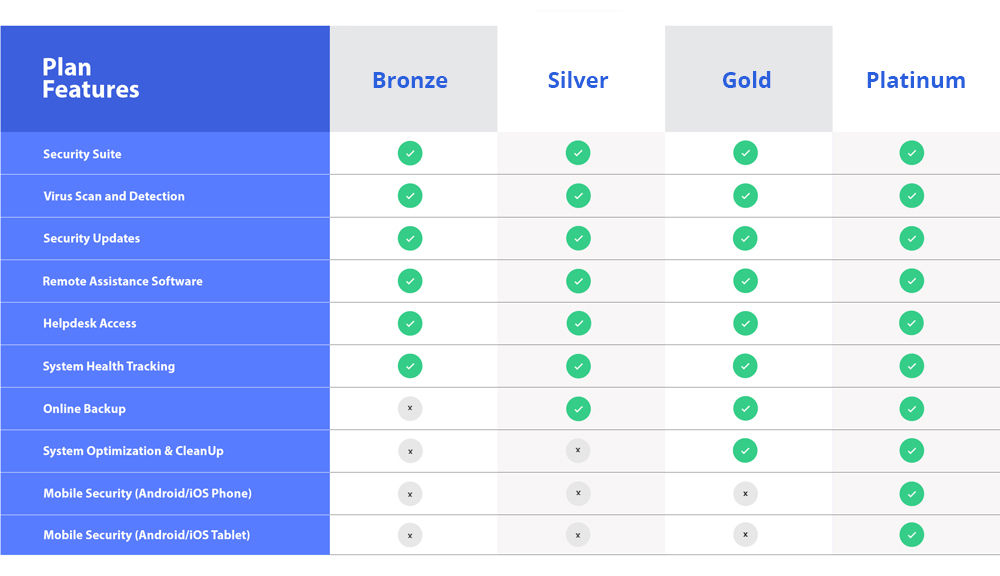Image resolution: width=1000 pixels, height=576 pixels.
Task: Select the Gold plan header
Action: tap(746, 80)
